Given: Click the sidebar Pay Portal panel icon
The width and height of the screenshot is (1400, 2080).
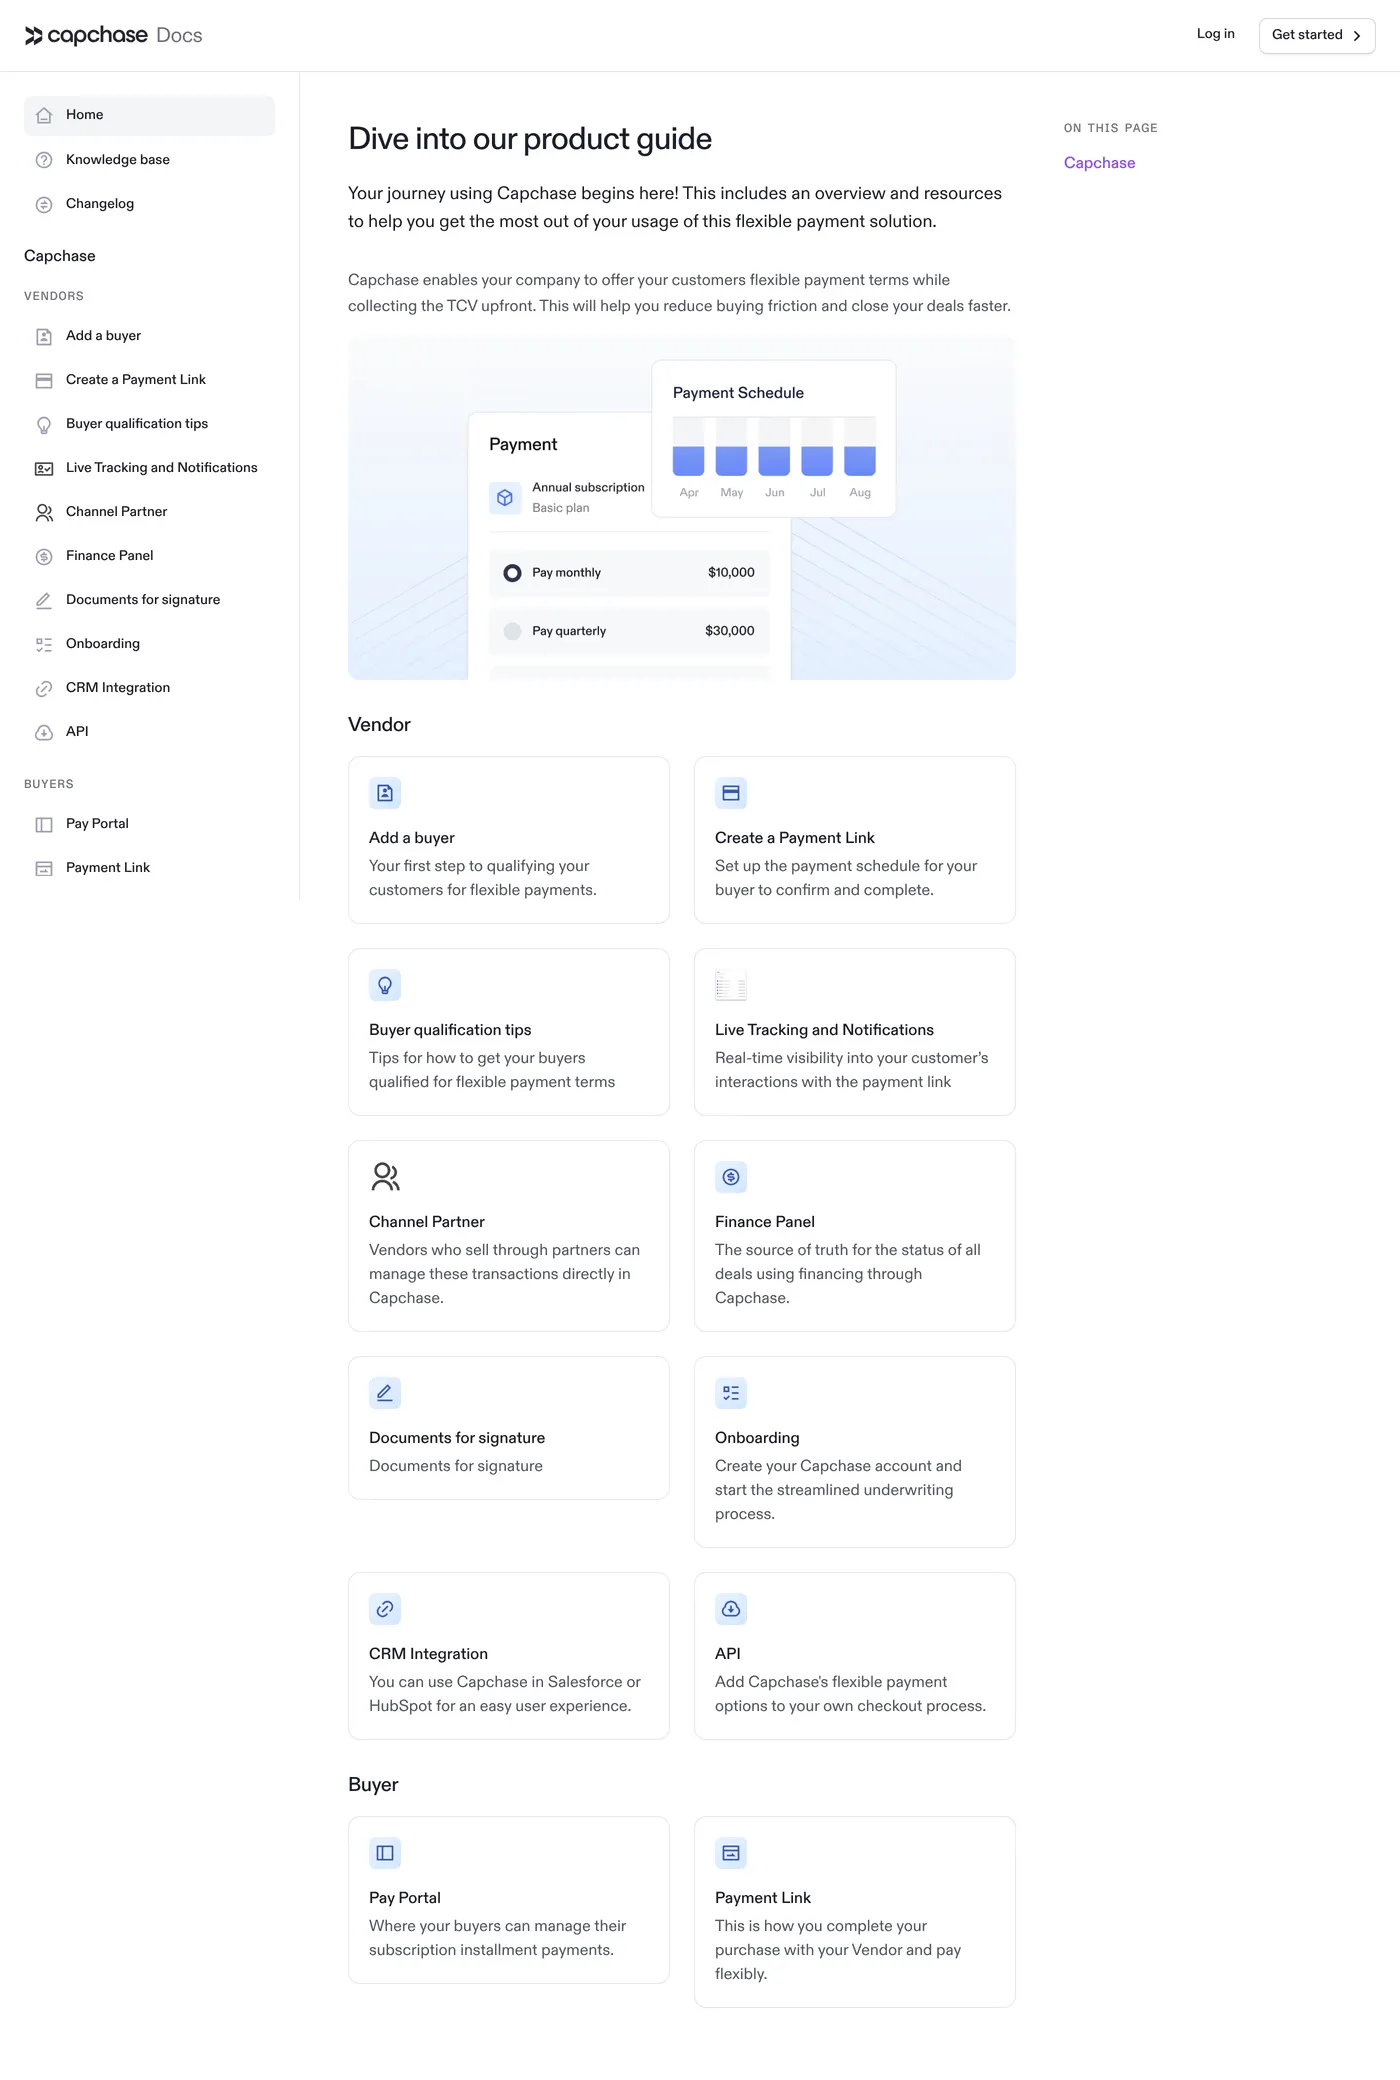Looking at the screenshot, I should [44, 824].
